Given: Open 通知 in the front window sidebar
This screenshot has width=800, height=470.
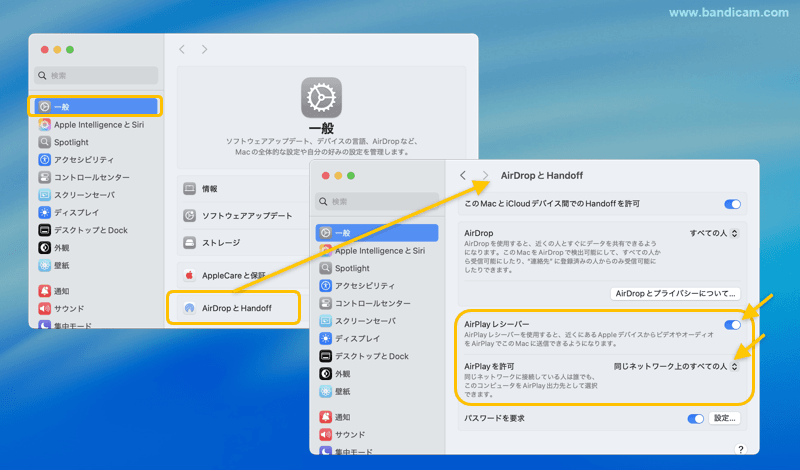Looking at the screenshot, I should click(343, 417).
